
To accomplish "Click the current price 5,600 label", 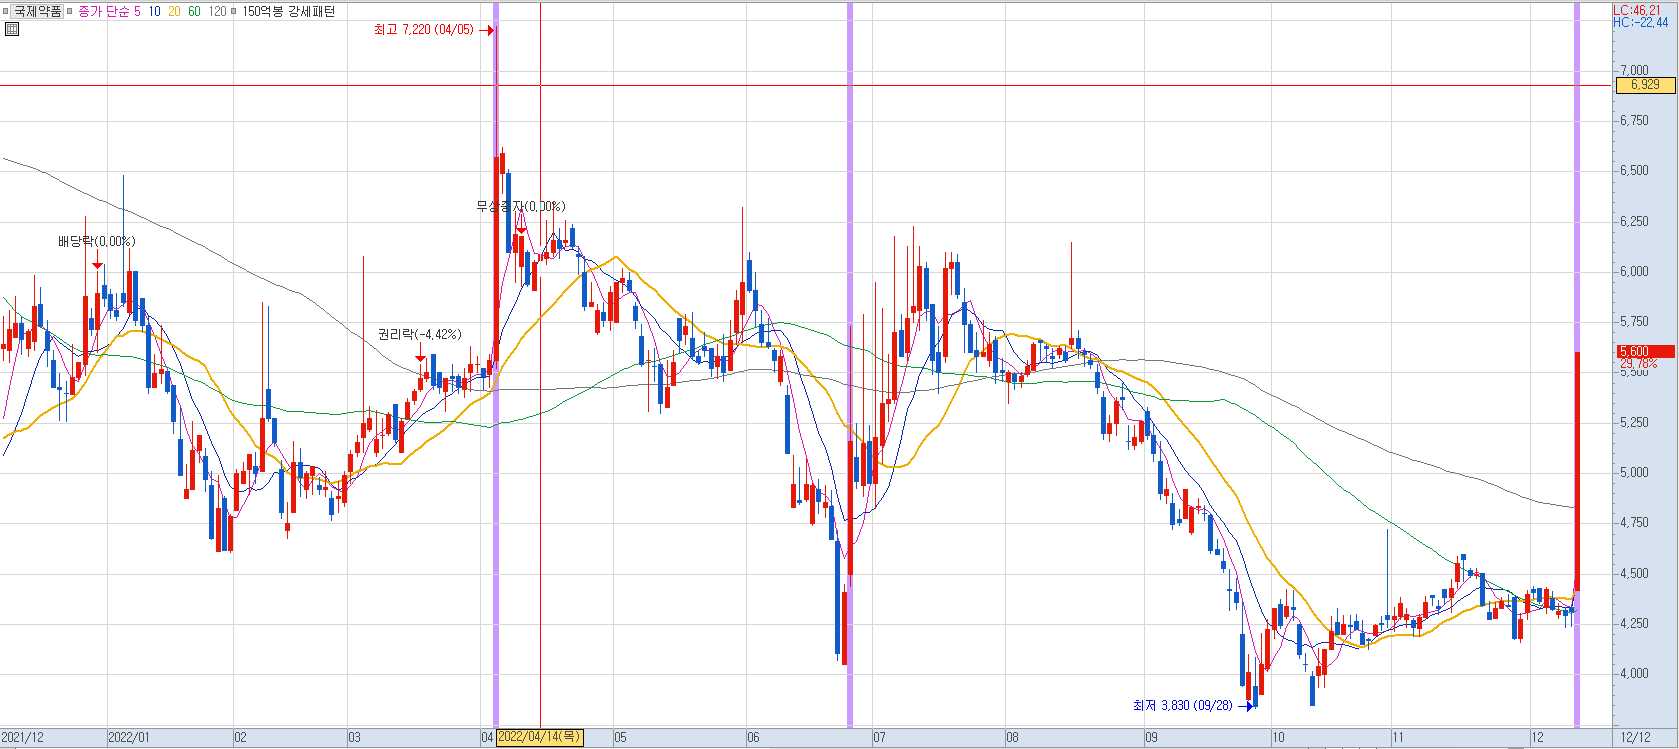I will (x=1645, y=352).
